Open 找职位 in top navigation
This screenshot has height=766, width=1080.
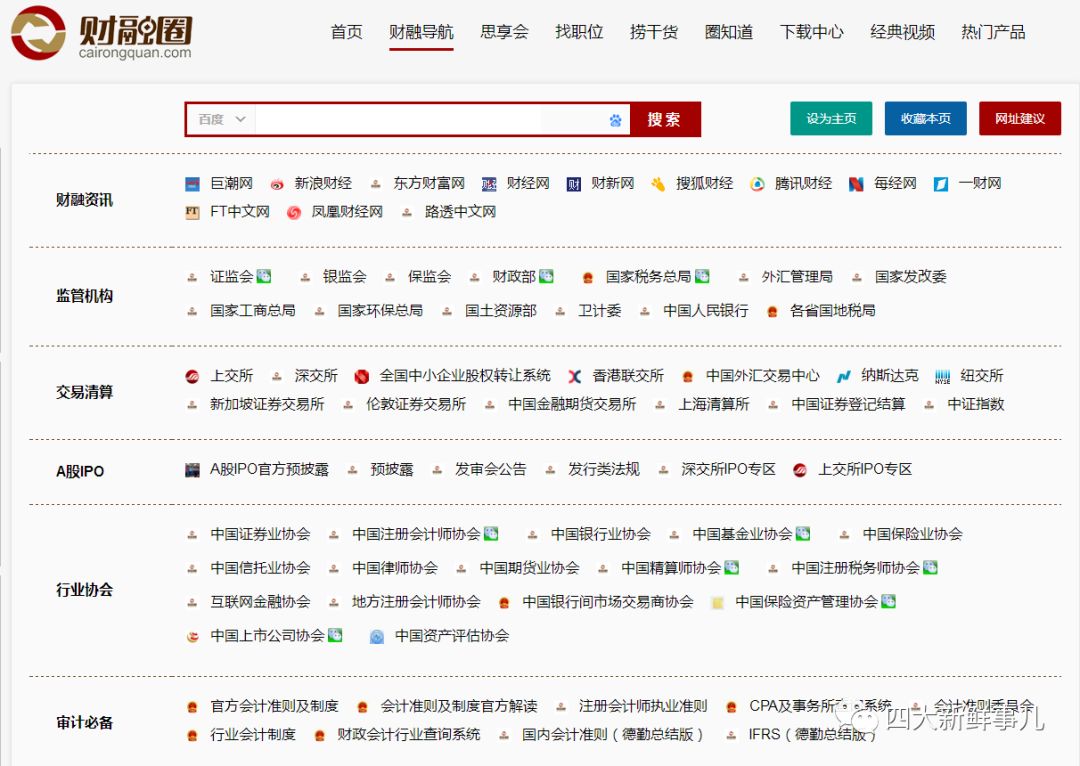click(x=579, y=32)
